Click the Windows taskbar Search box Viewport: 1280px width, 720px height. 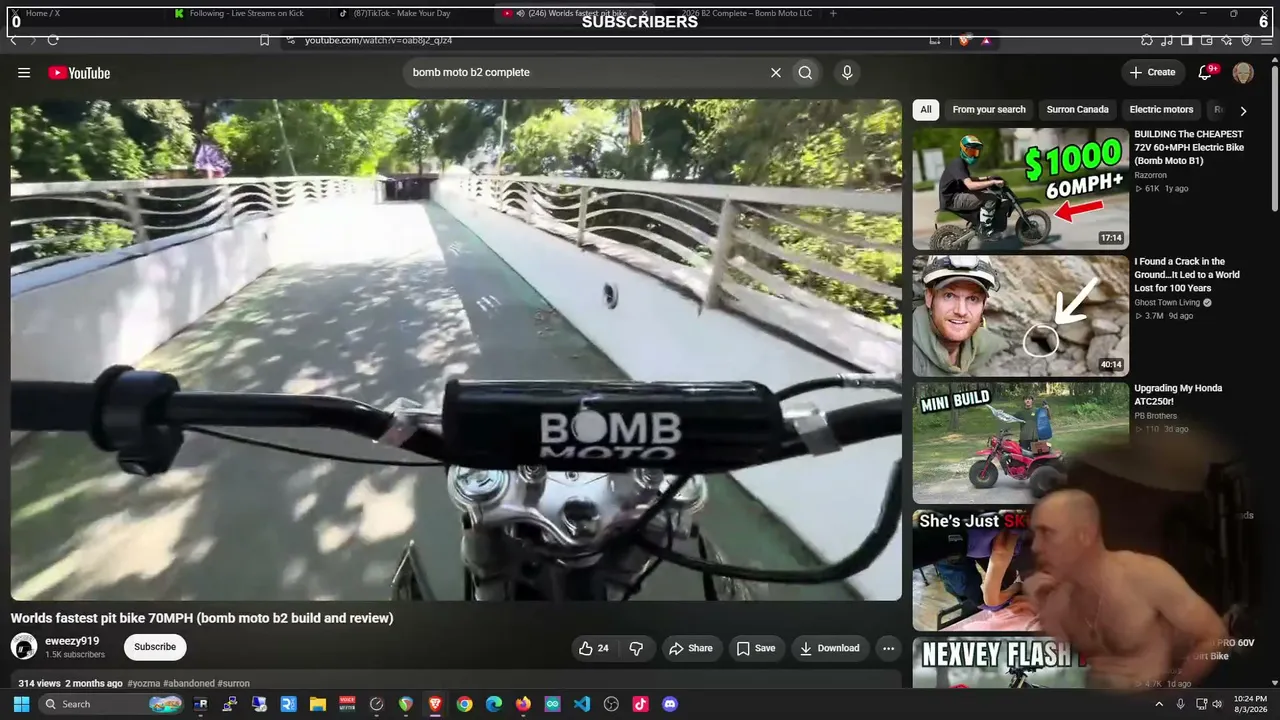coord(112,704)
